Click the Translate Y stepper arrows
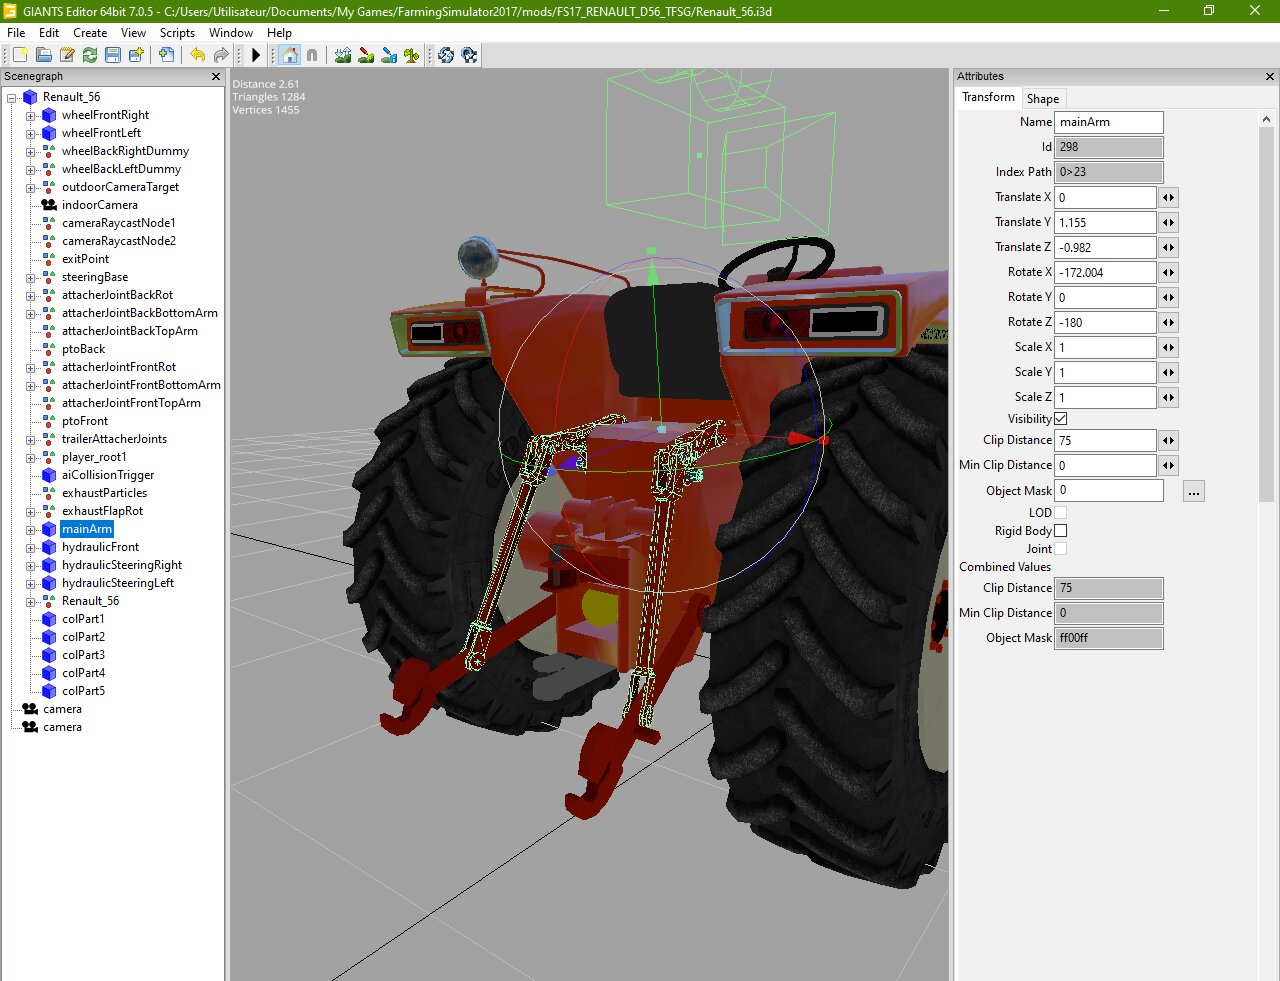 tap(1168, 223)
